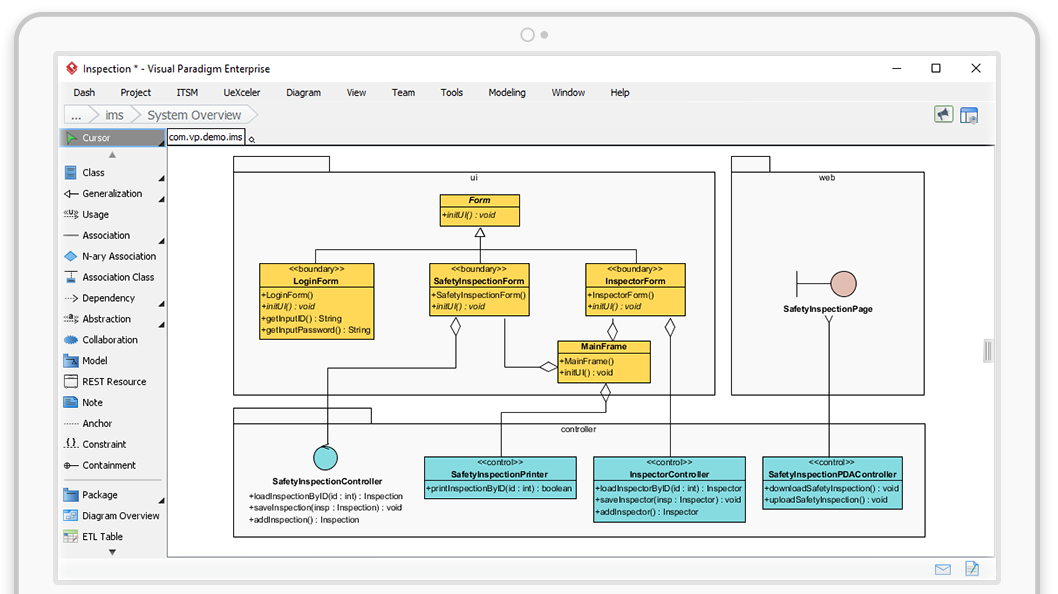Click the SafetyInspectionController interface circle
Image resolution: width=1058 pixels, height=594 pixels.
tap(325, 458)
